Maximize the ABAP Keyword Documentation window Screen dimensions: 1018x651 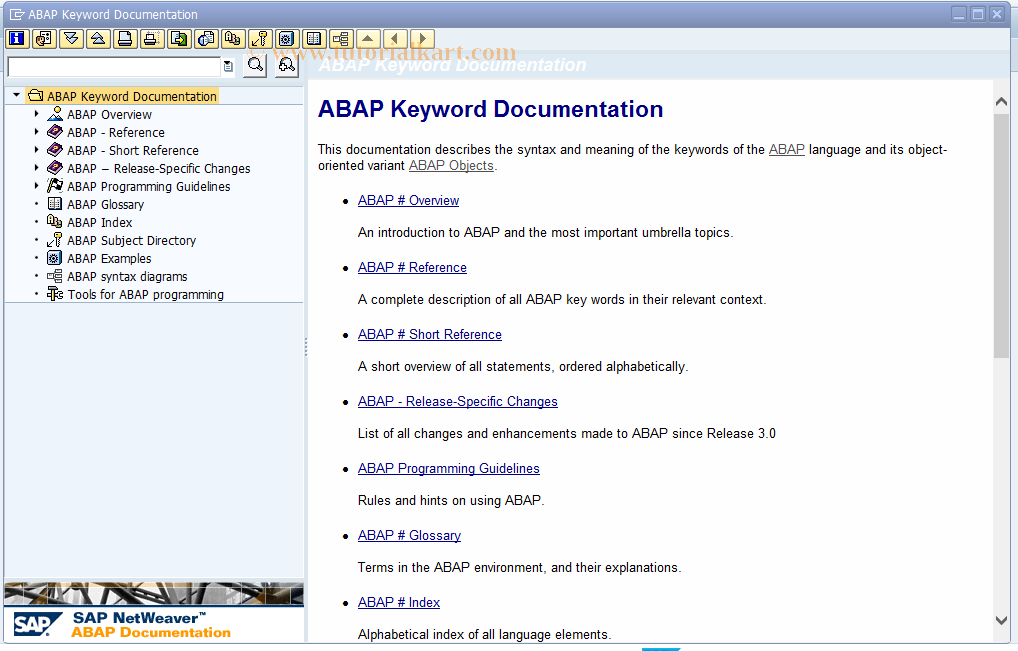[978, 14]
